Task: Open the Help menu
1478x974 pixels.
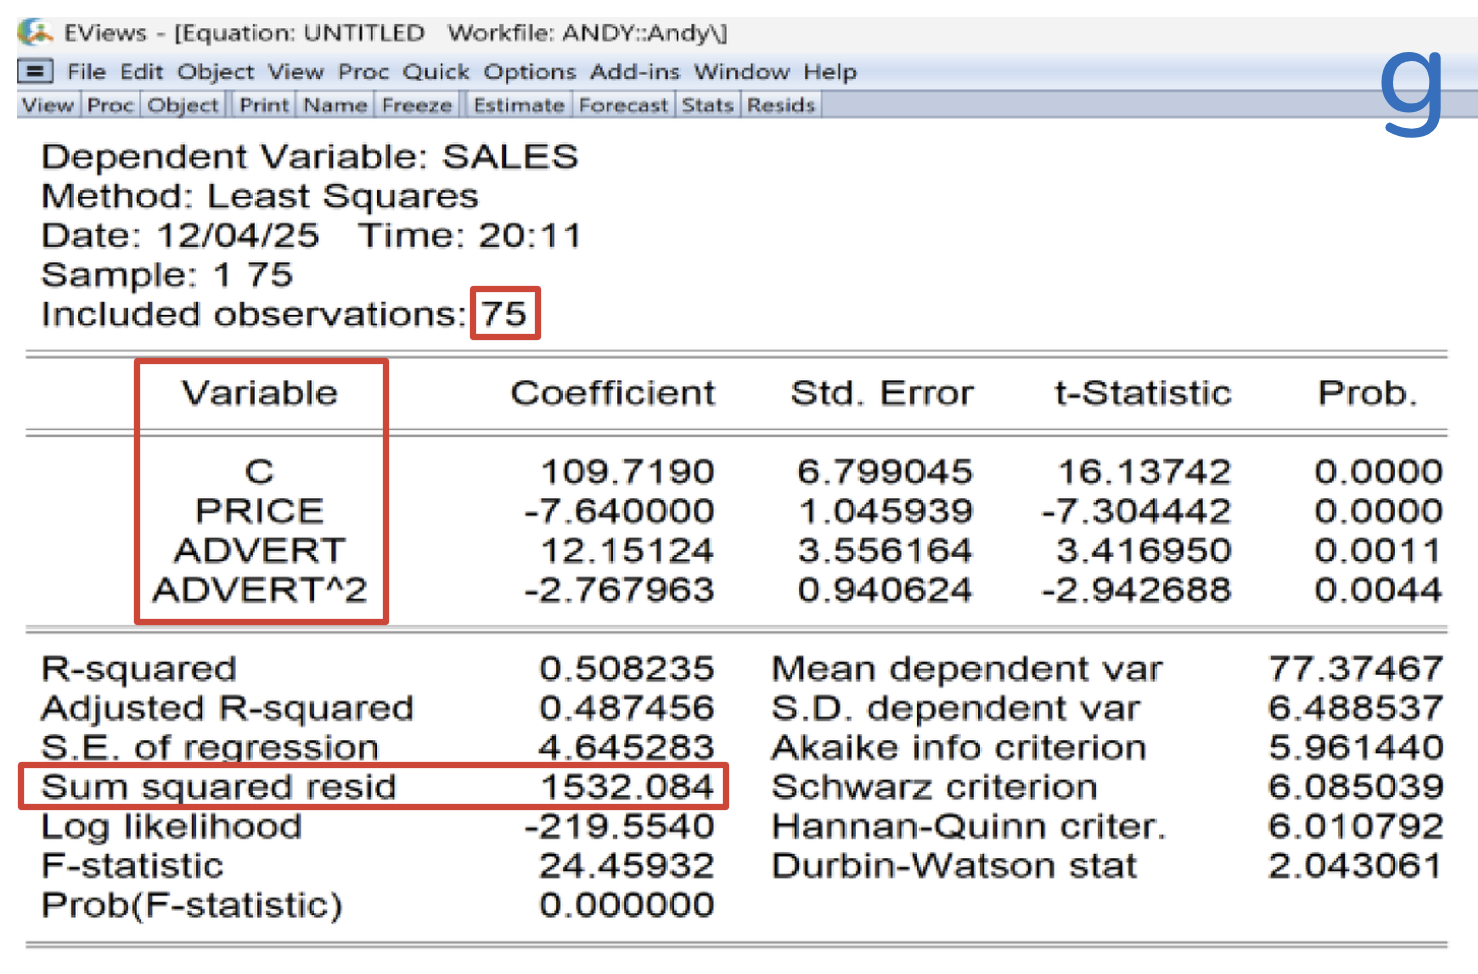Action: coord(830,72)
